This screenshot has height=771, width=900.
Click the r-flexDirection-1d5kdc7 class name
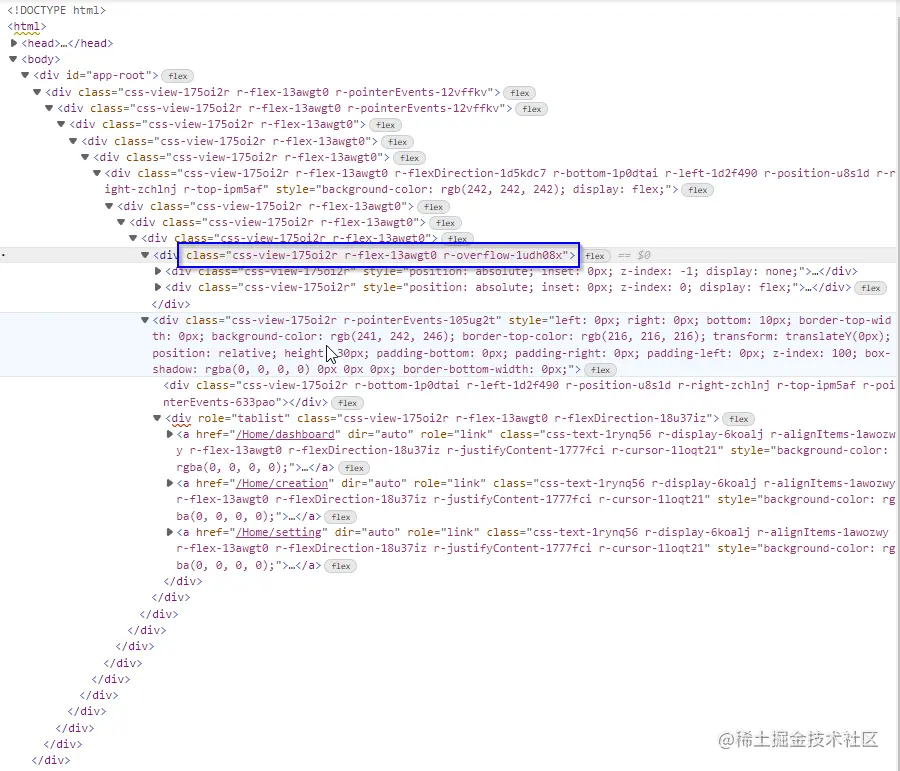coord(471,173)
